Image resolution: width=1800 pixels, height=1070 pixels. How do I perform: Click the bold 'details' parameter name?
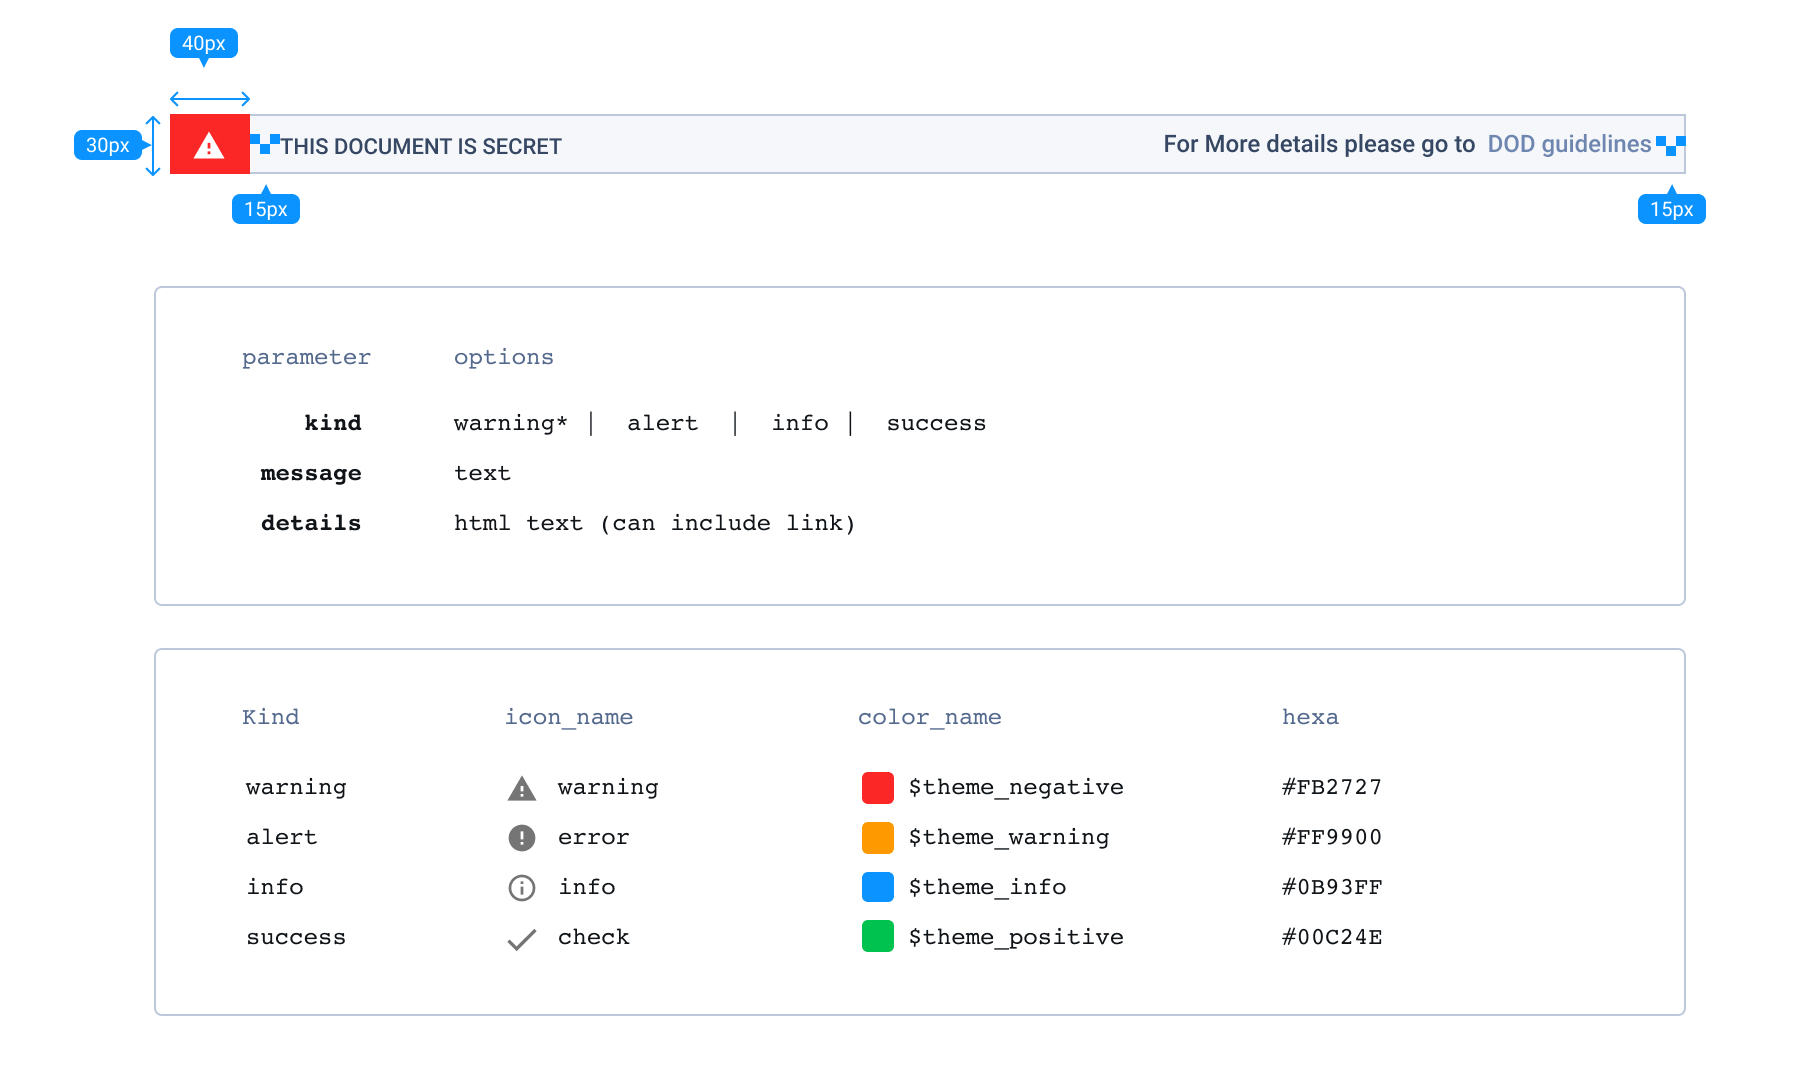point(311,523)
